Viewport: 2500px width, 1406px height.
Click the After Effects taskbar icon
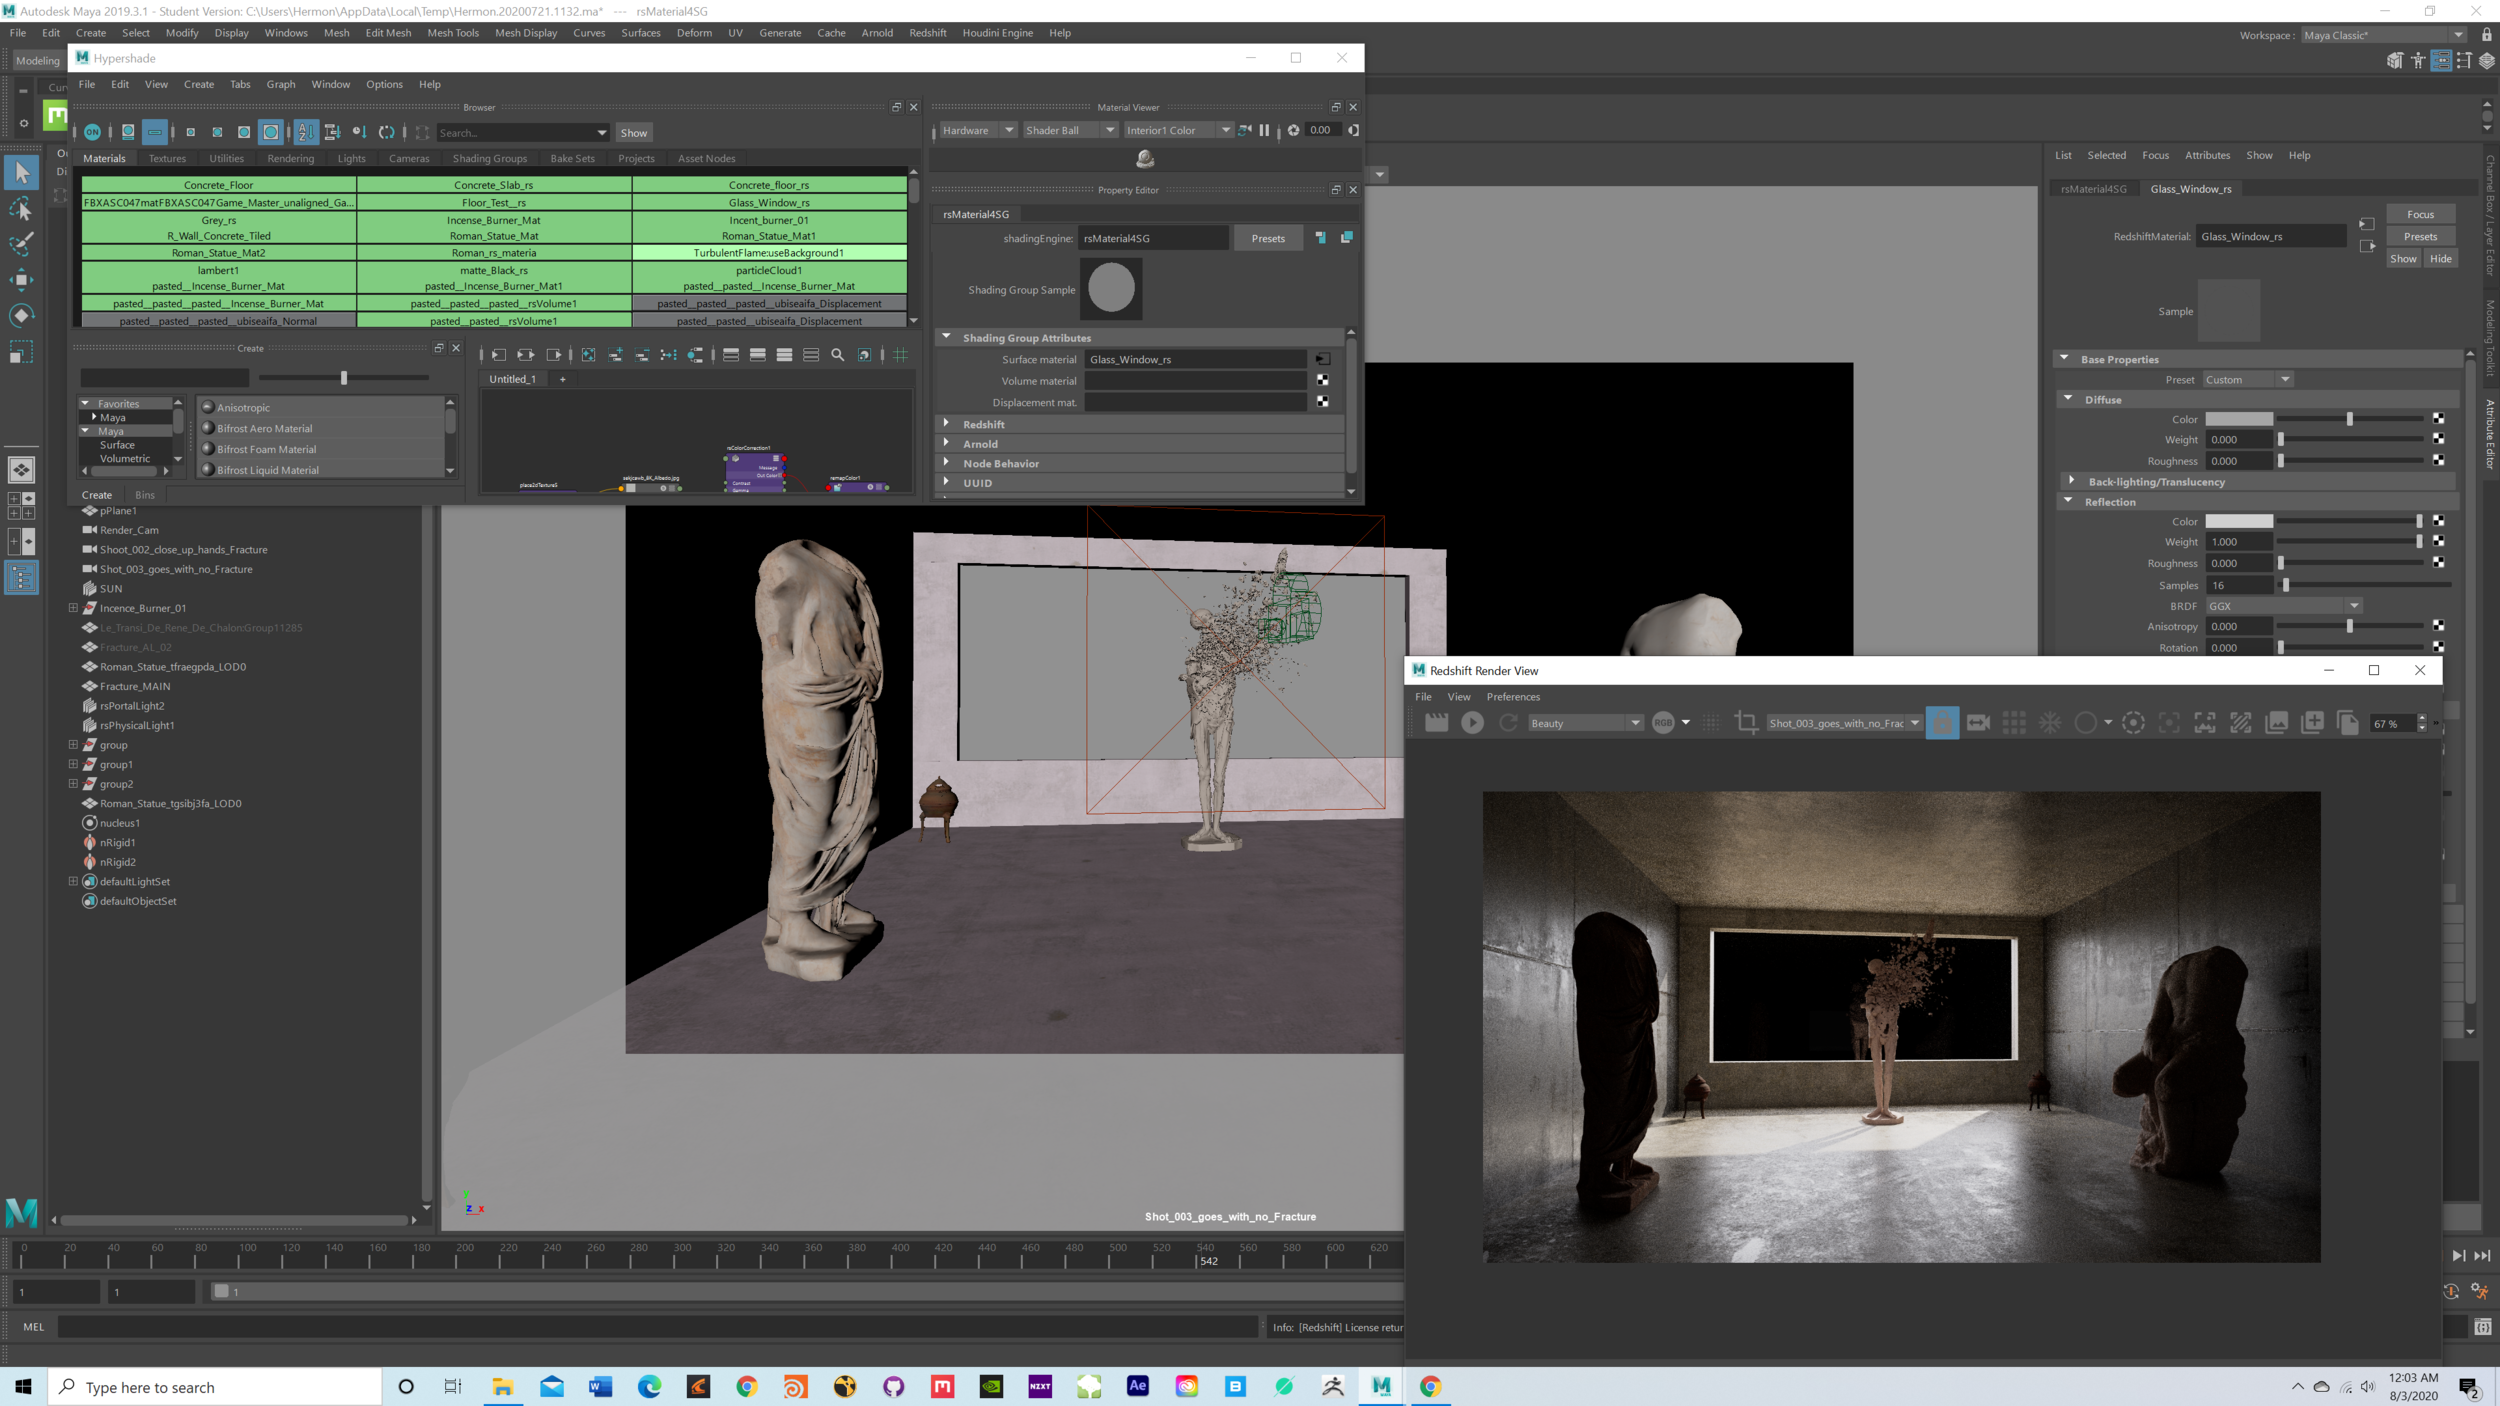pyautogui.click(x=1137, y=1386)
